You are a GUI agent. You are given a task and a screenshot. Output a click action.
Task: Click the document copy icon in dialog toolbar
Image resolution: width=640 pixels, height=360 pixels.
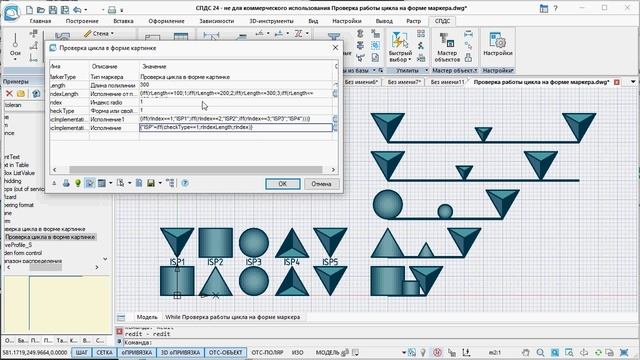pos(139,183)
